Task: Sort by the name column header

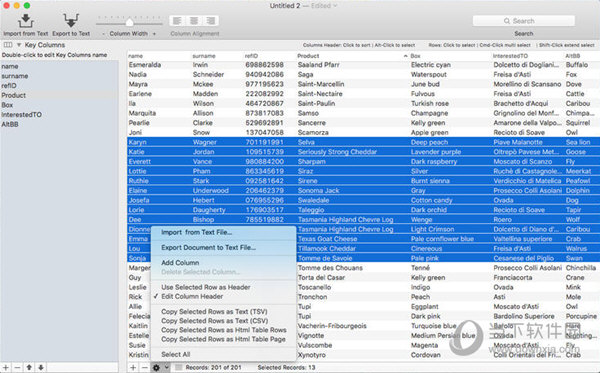Action: (135, 56)
